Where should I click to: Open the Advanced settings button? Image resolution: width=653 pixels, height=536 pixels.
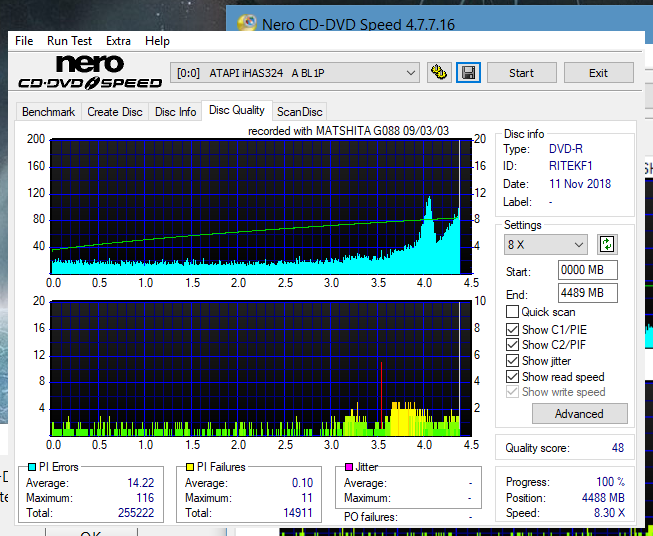pyautogui.click(x=579, y=414)
